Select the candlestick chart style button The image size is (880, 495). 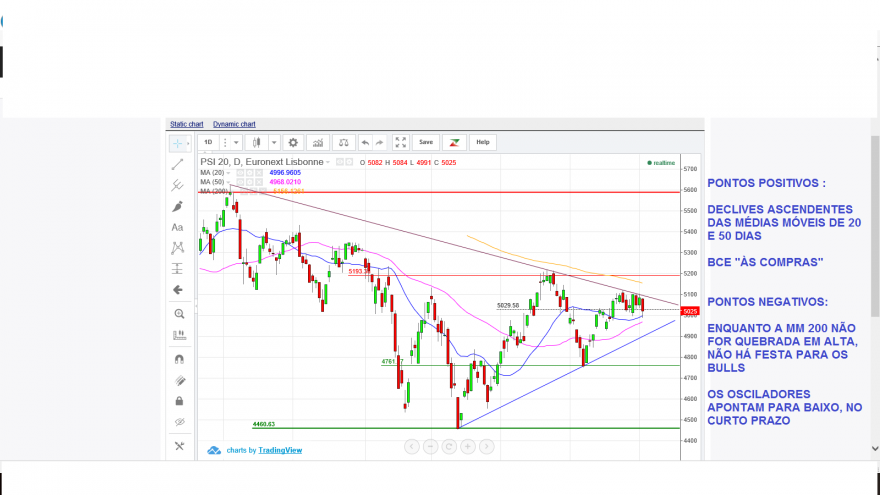point(256,143)
